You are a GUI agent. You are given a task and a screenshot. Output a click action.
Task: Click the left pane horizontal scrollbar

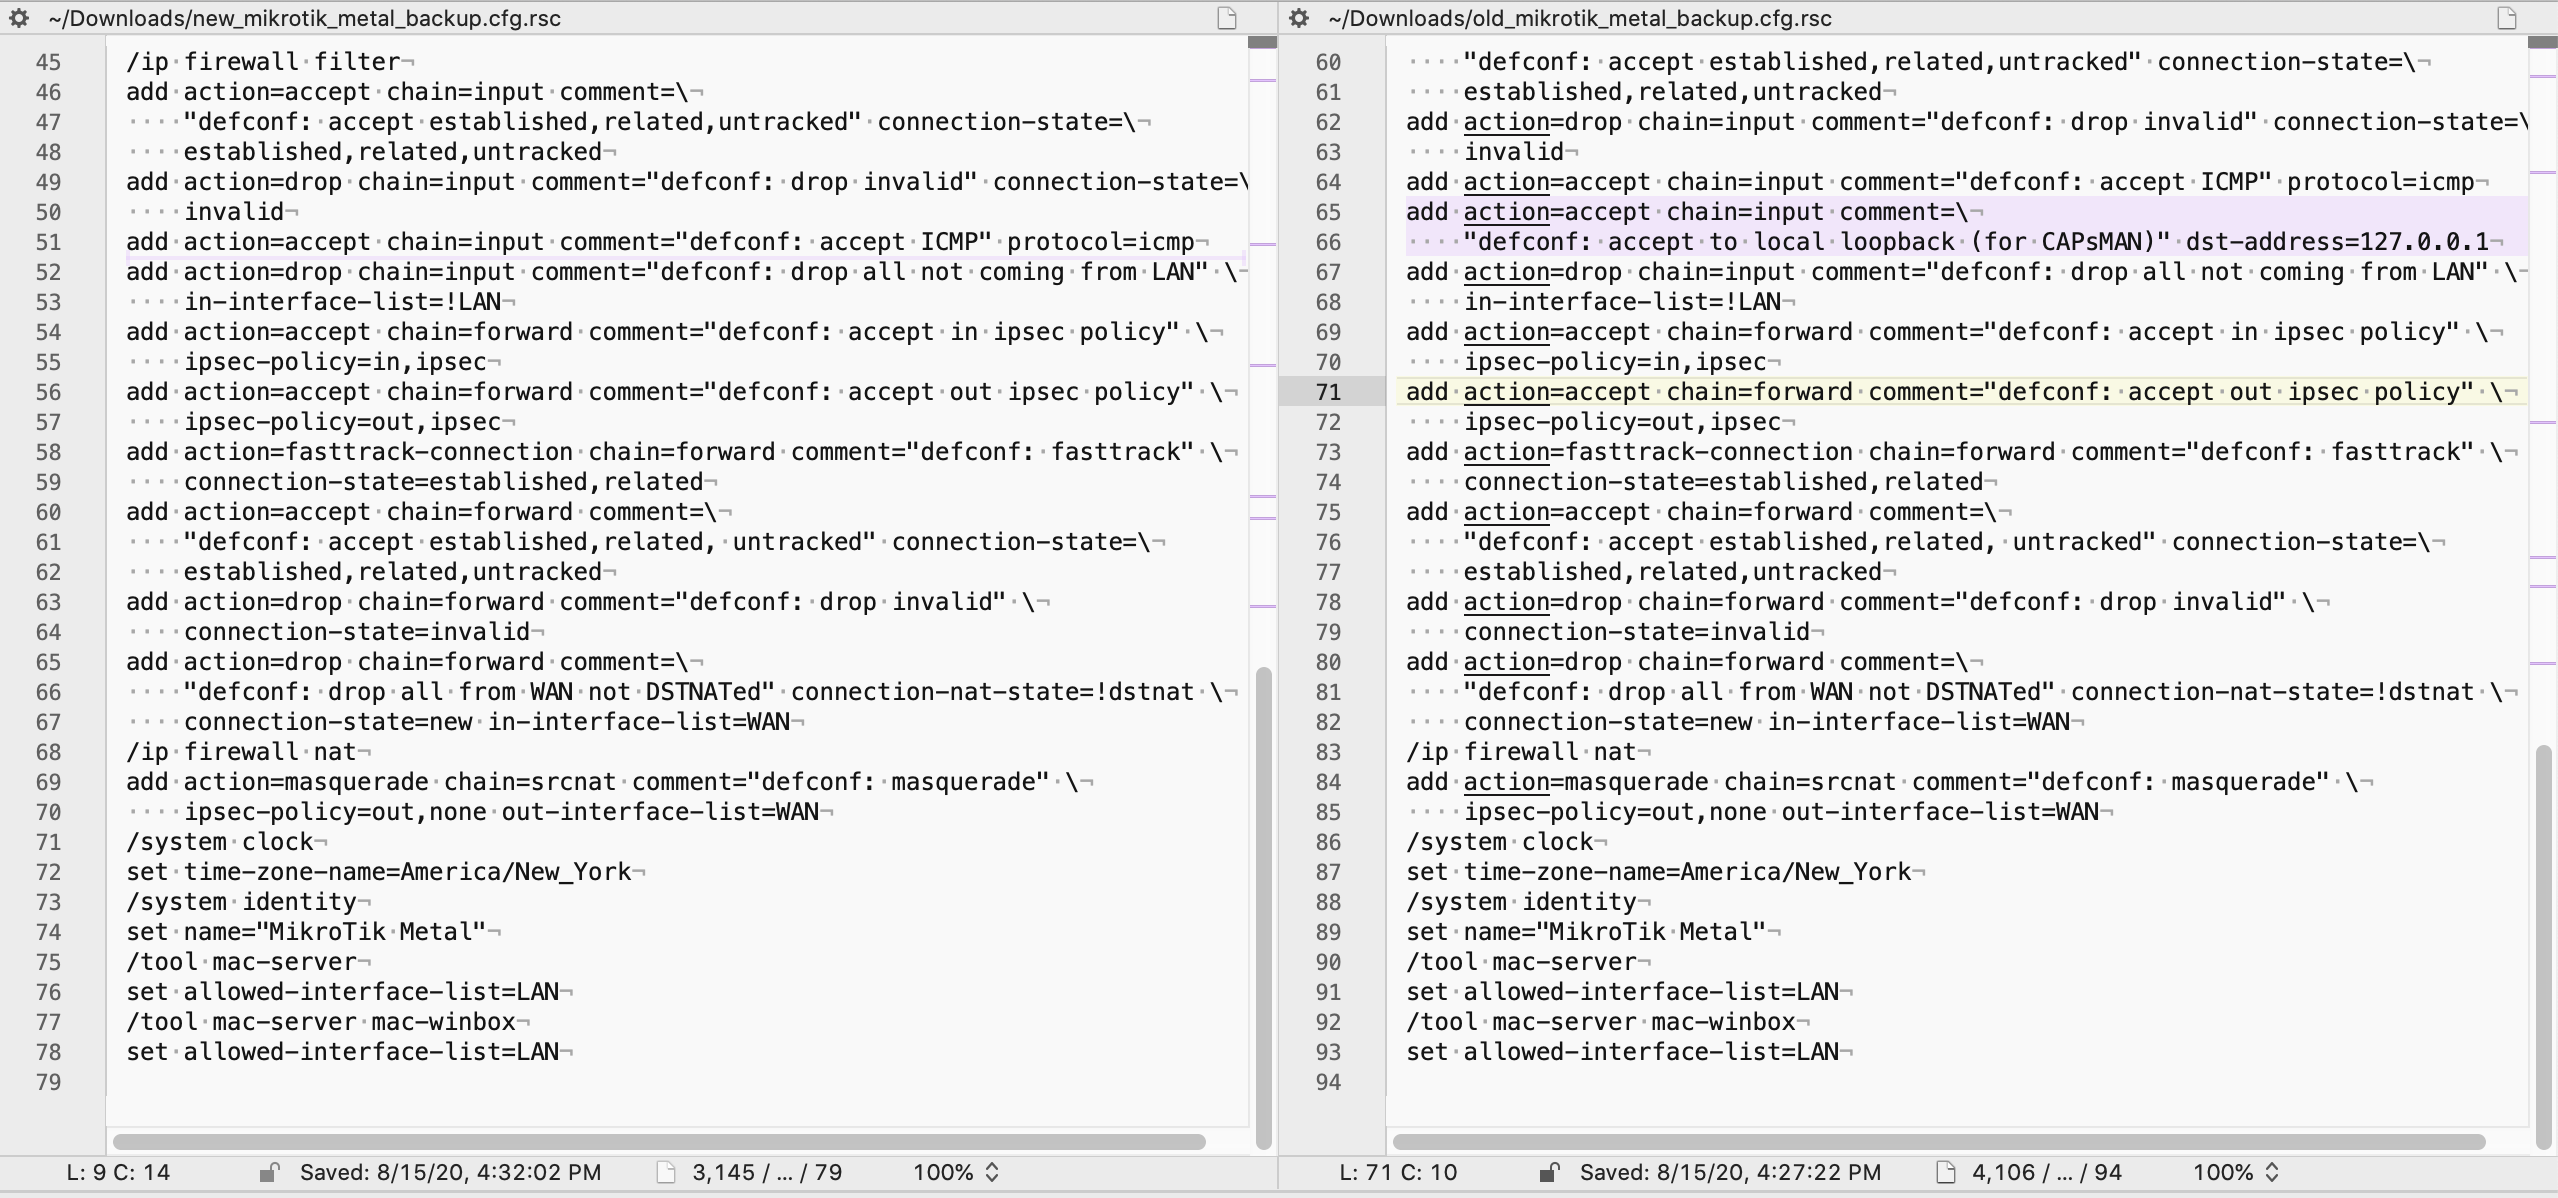pyautogui.click(x=658, y=1141)
